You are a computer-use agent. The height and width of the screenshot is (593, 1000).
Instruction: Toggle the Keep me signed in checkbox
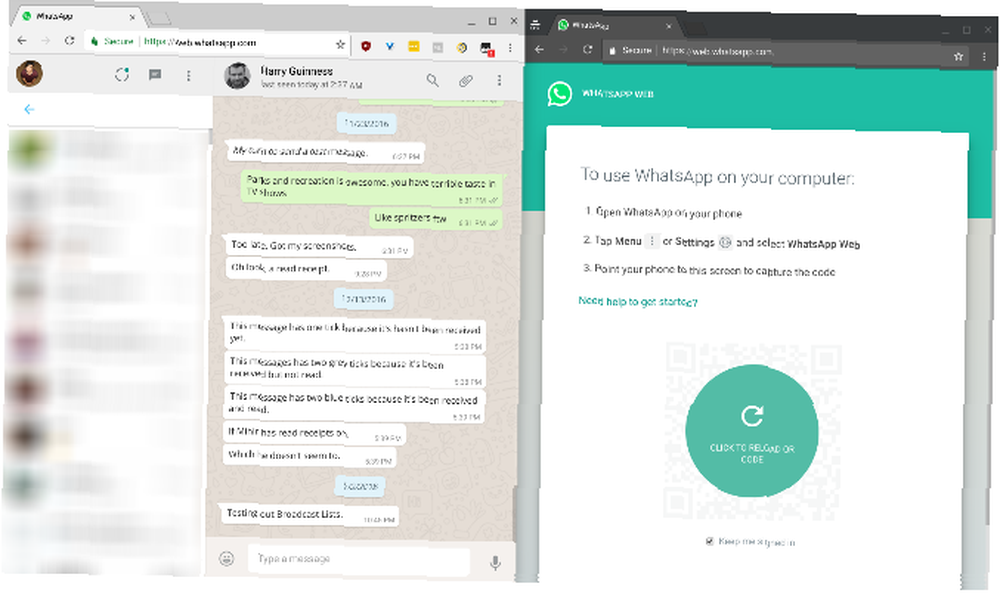coord(709,541)
